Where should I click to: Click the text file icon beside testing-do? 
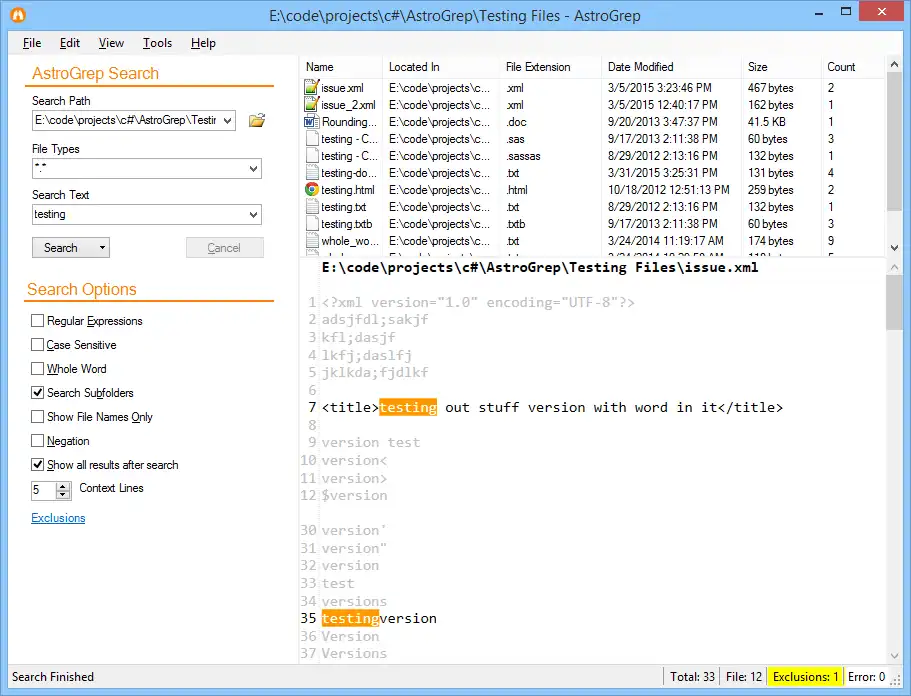coord(313,172)
